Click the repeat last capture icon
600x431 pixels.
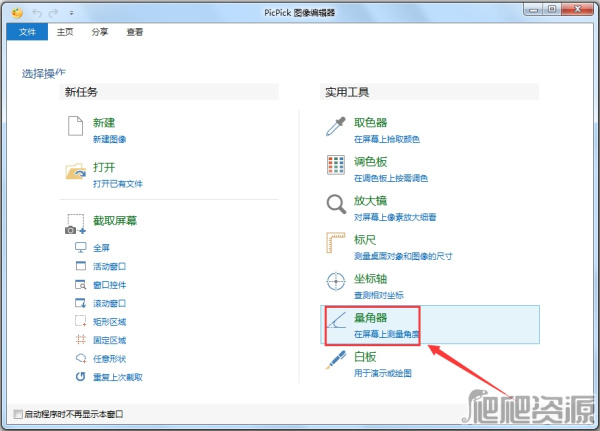81,377
